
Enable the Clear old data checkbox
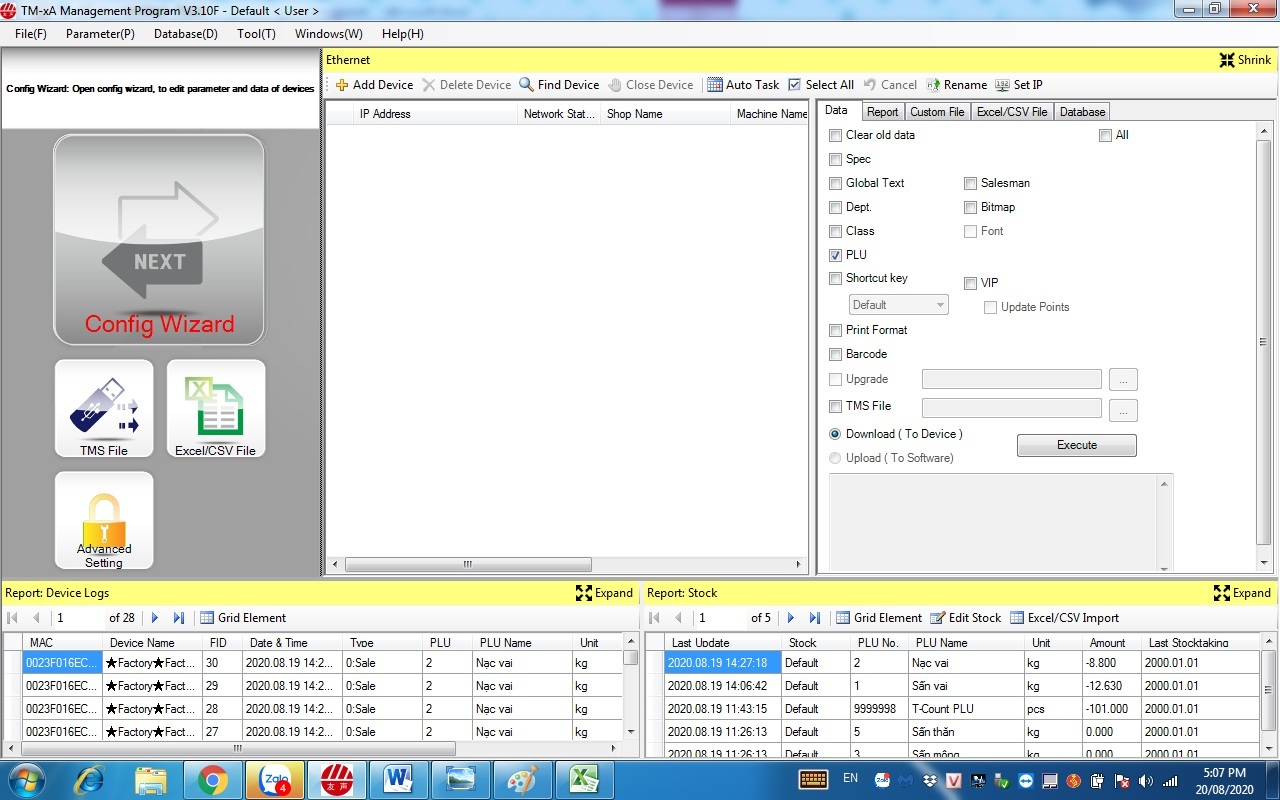(x=836, y=135)
